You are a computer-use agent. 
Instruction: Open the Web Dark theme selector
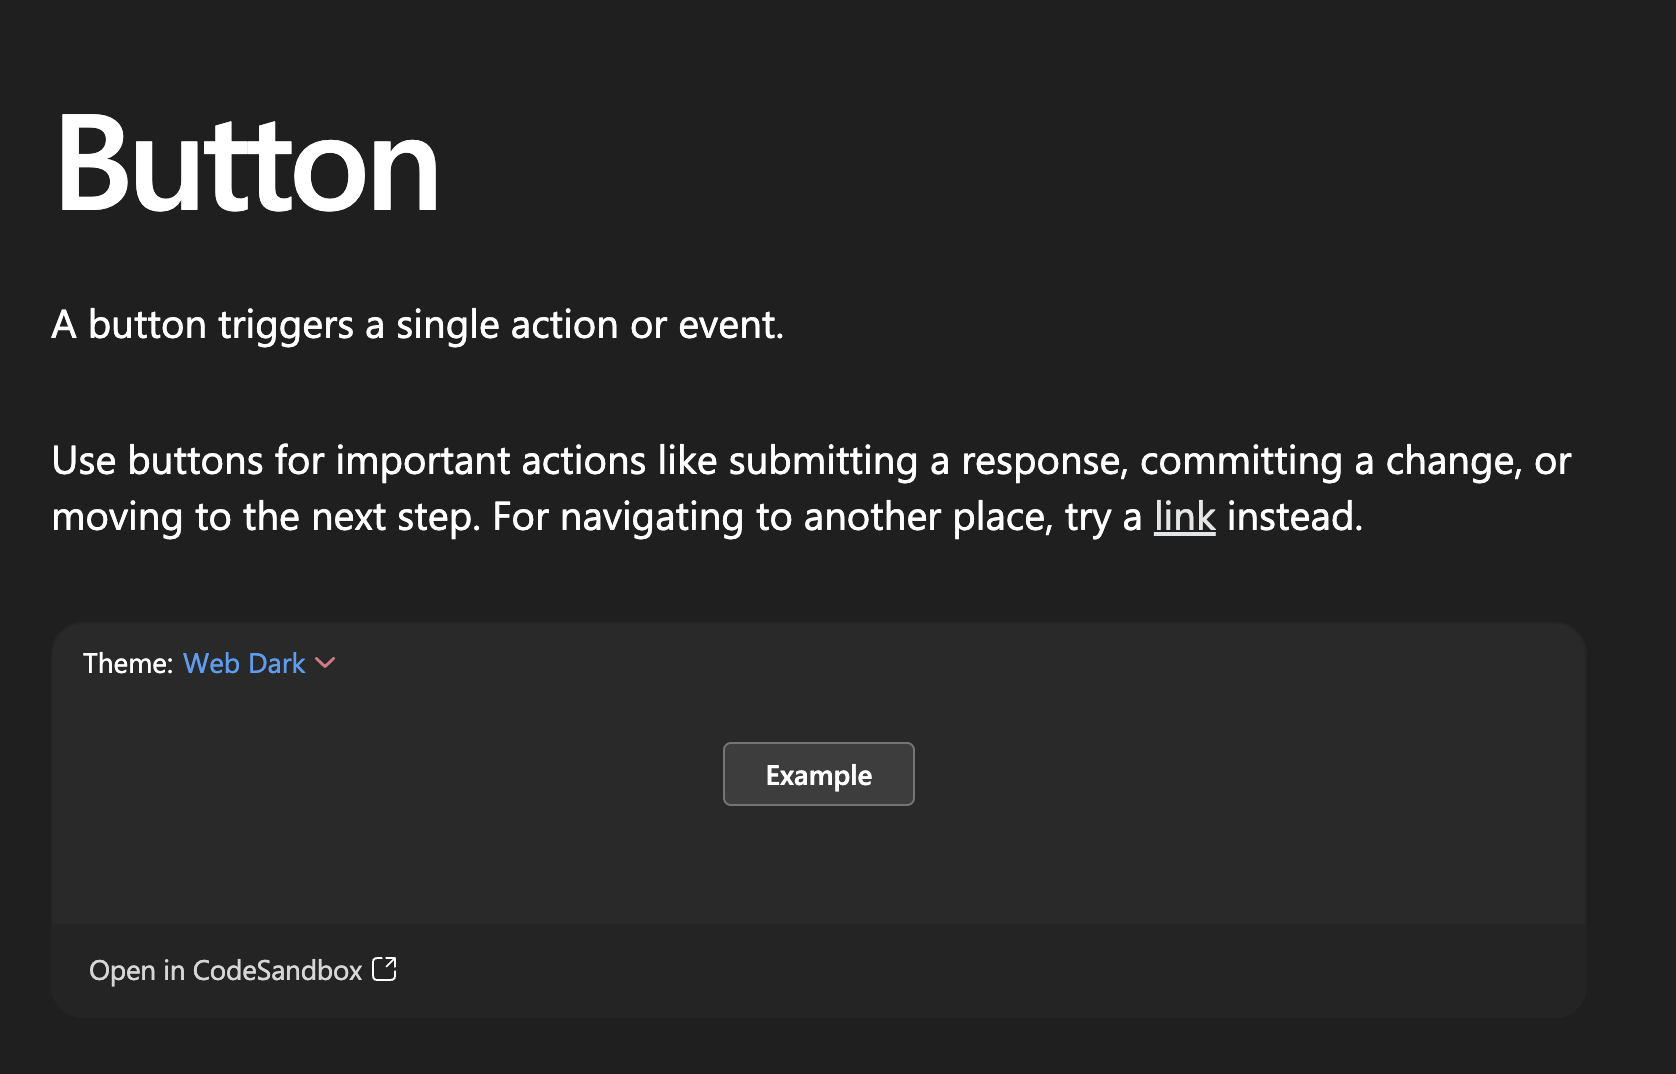point(260,663)
